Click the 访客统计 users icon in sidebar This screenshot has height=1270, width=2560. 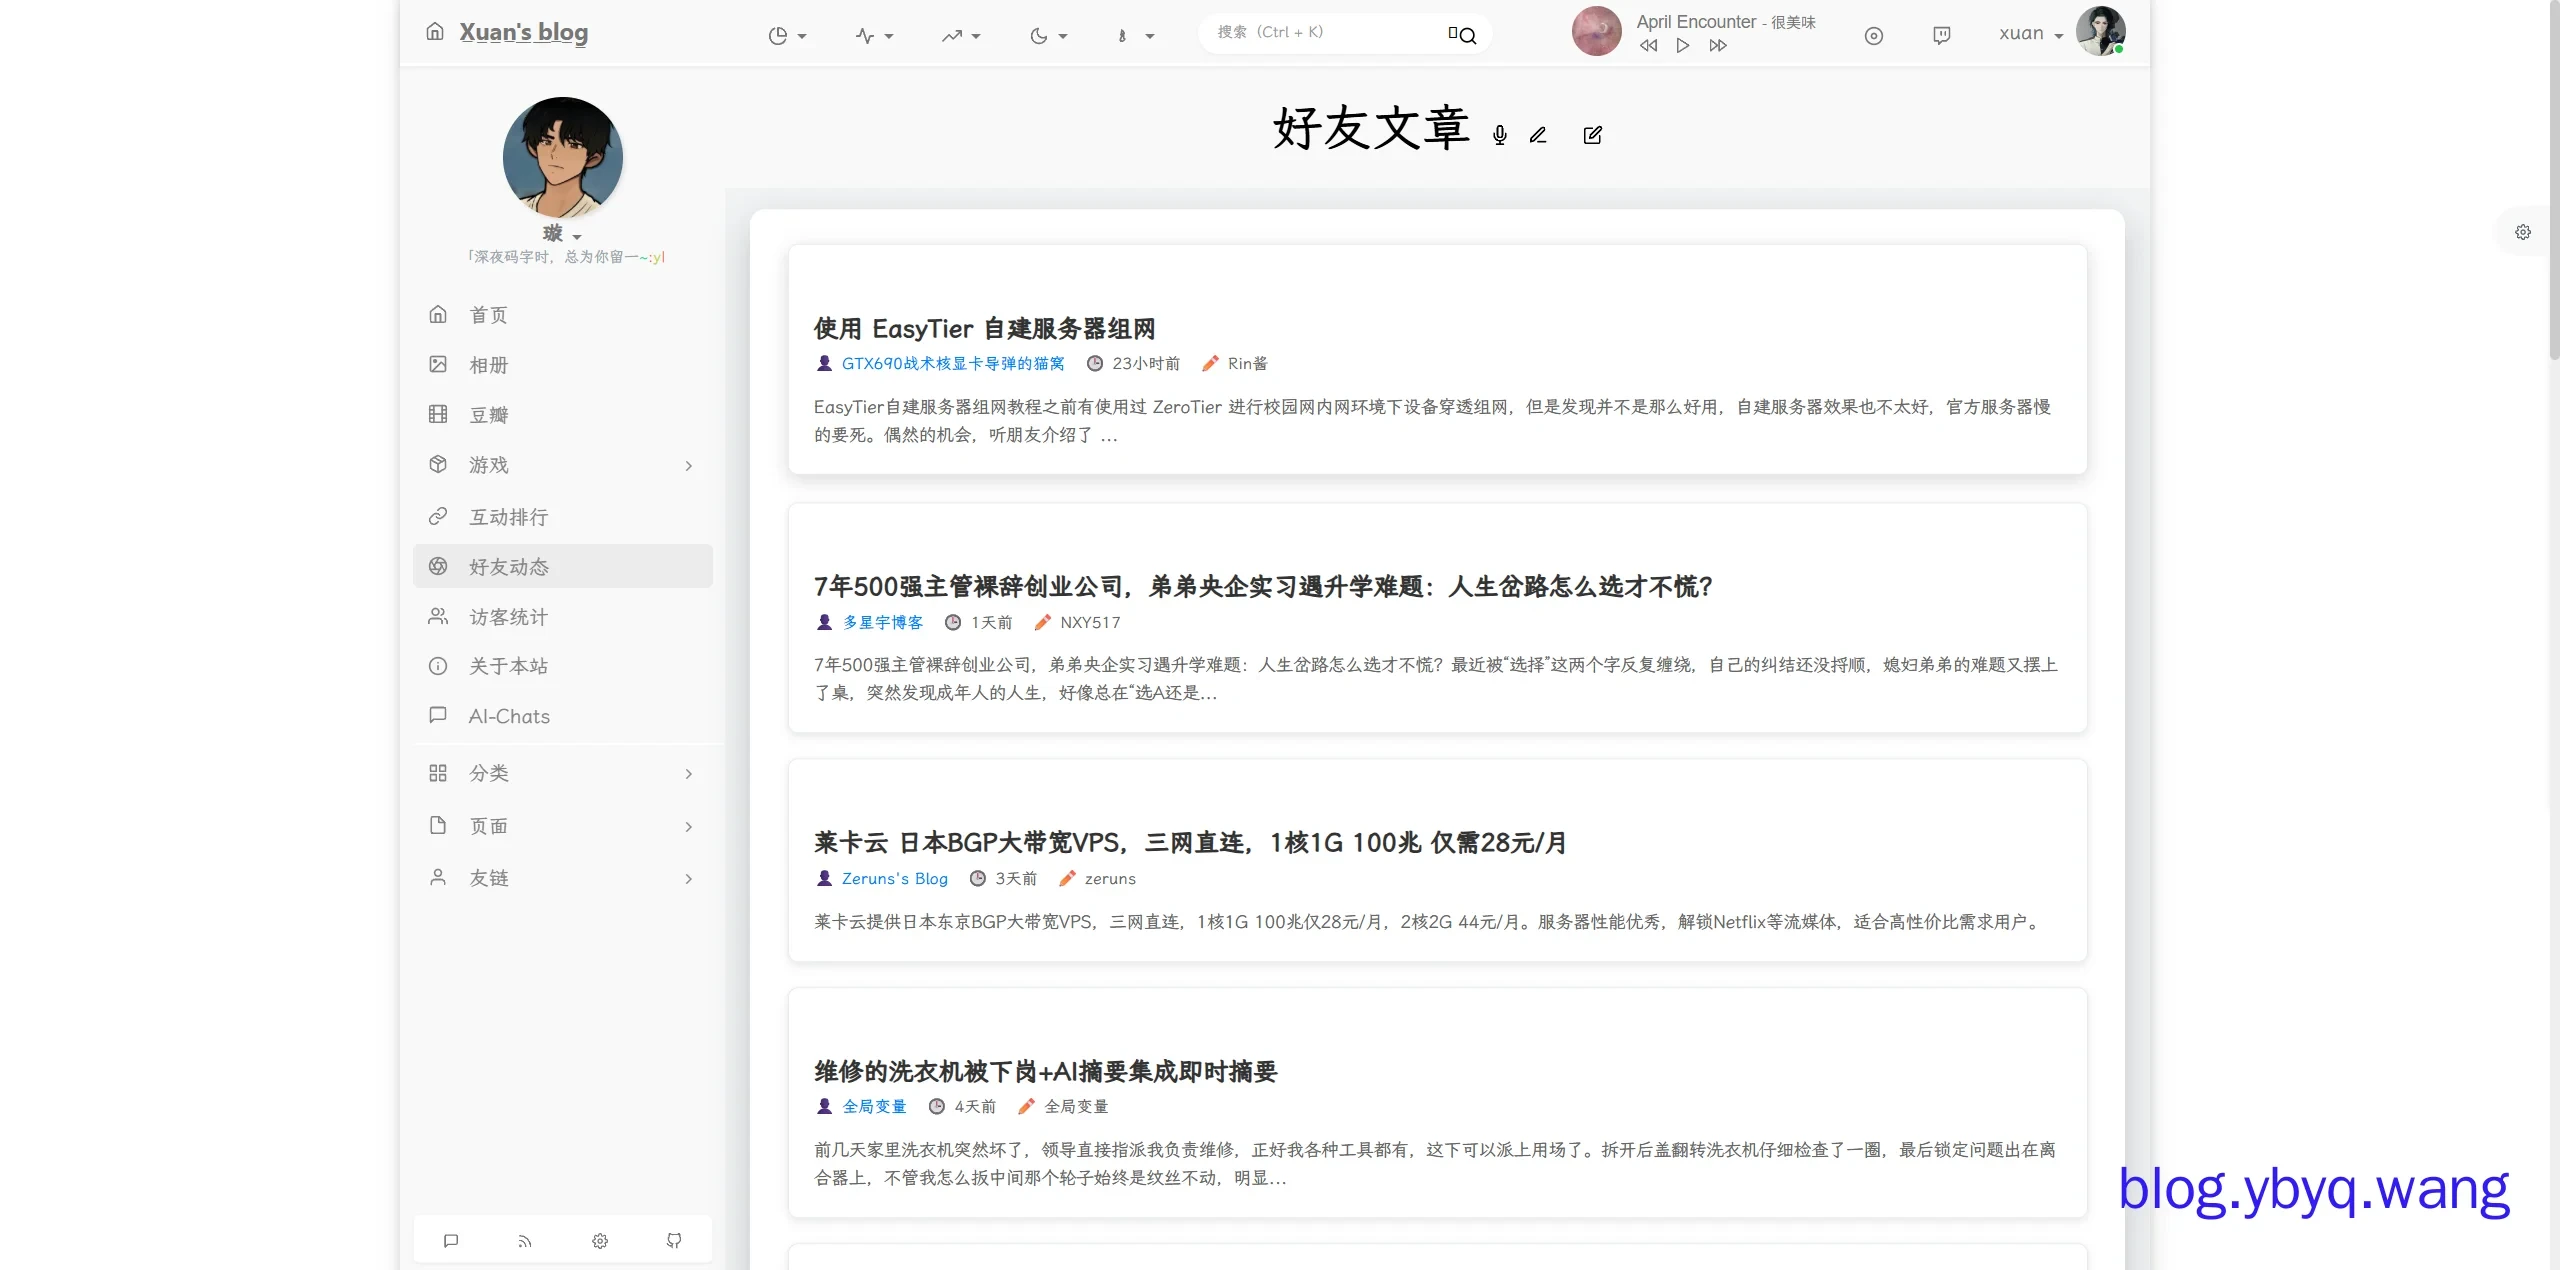[438, 616]
